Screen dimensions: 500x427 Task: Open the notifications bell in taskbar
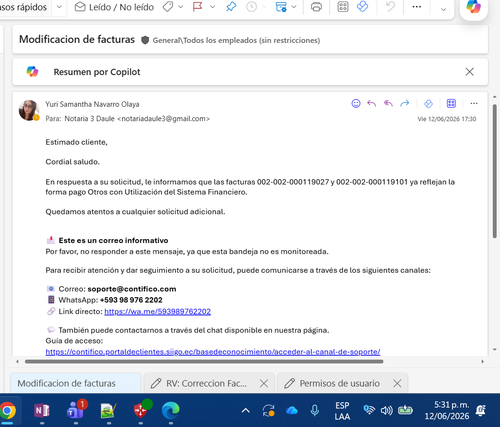(481, 411)
